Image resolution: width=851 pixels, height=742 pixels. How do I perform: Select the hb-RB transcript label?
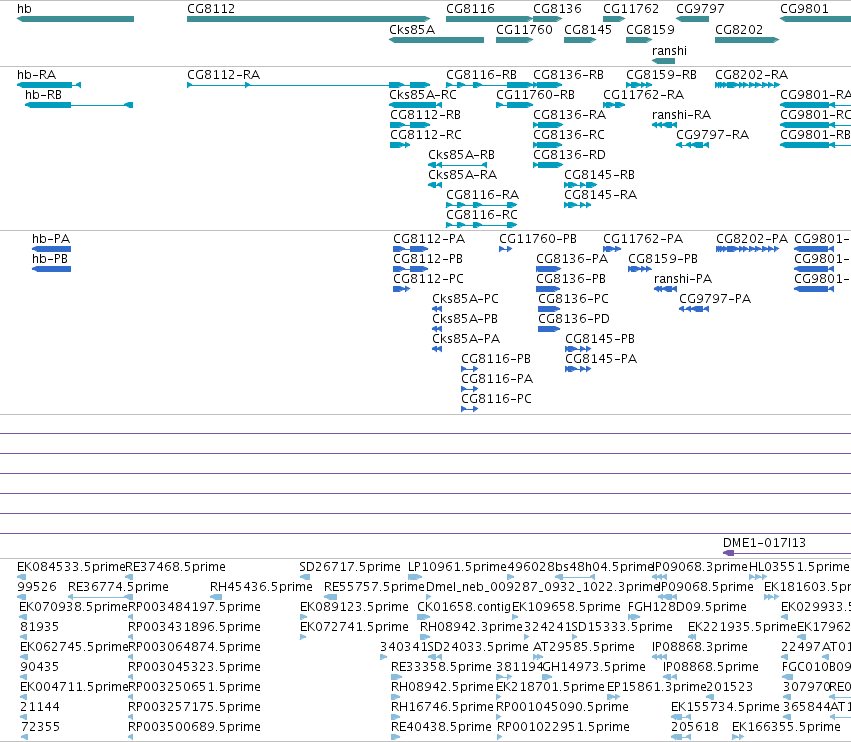tap(43, 94)
